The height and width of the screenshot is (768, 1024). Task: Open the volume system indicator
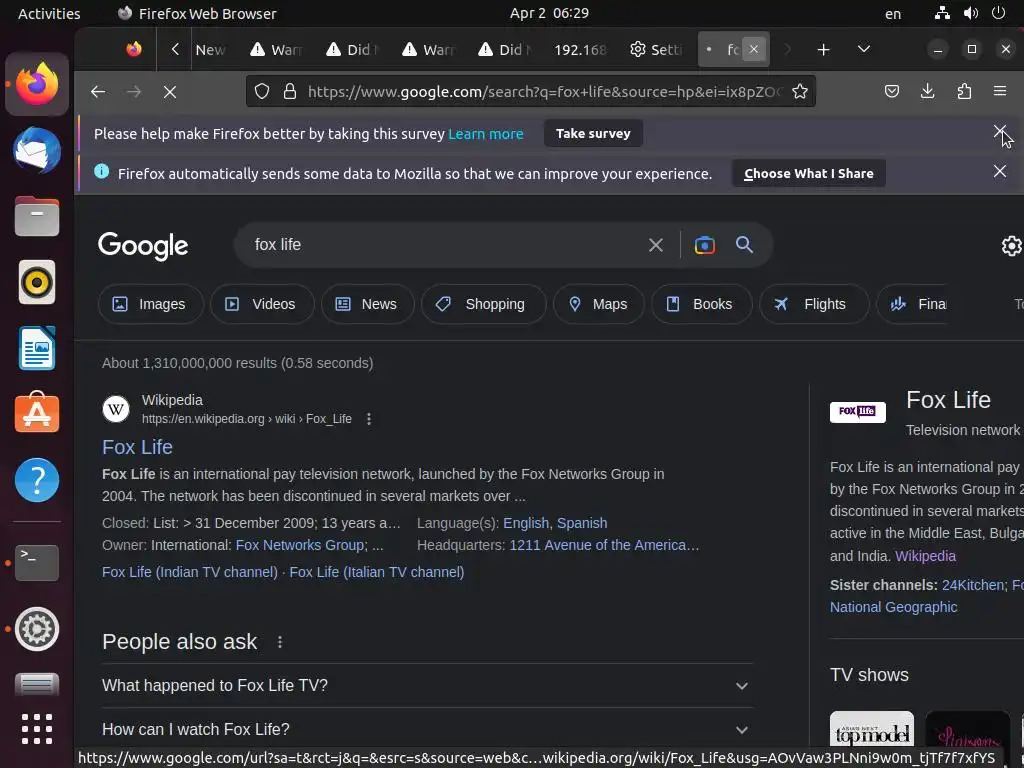coord(971,13)
